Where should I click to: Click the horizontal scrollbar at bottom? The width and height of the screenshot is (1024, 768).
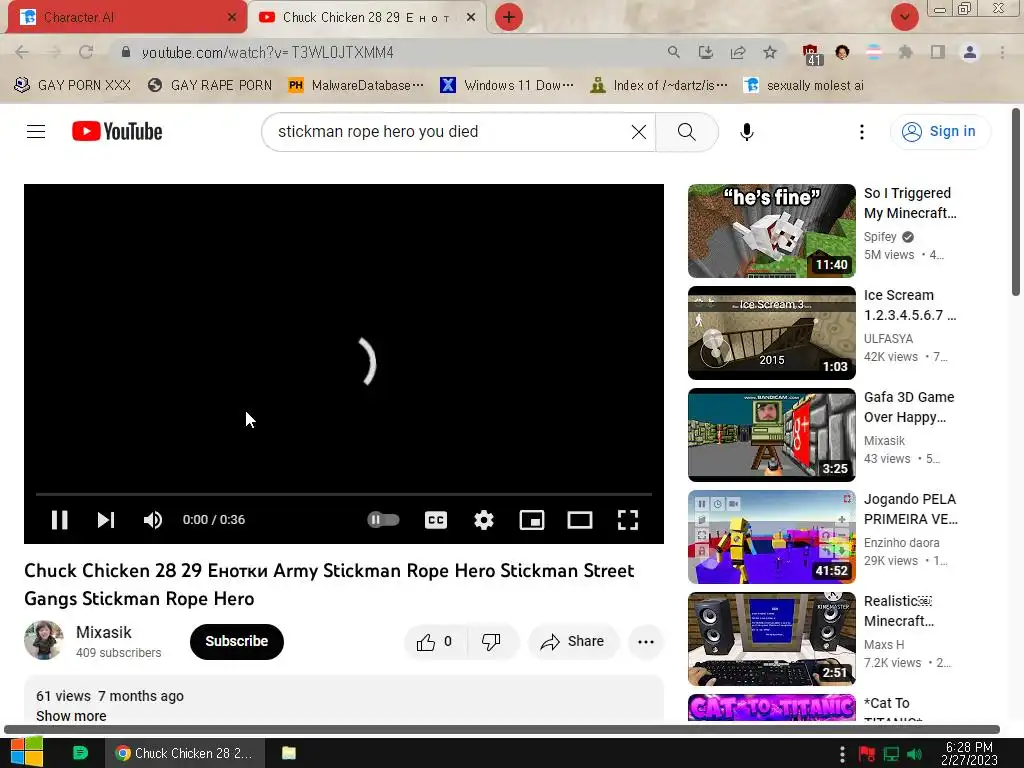point(502,729)
